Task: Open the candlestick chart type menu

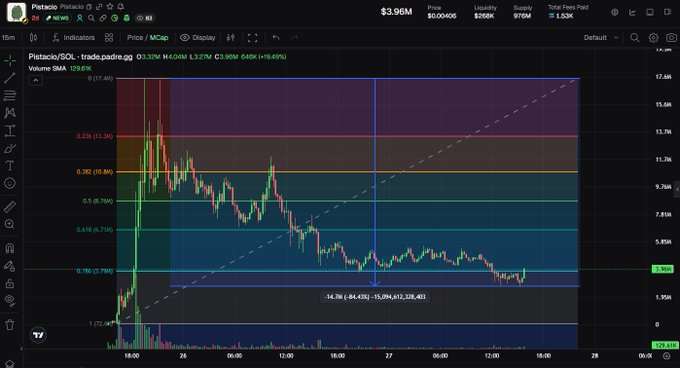Action: (x=33, y=38)
